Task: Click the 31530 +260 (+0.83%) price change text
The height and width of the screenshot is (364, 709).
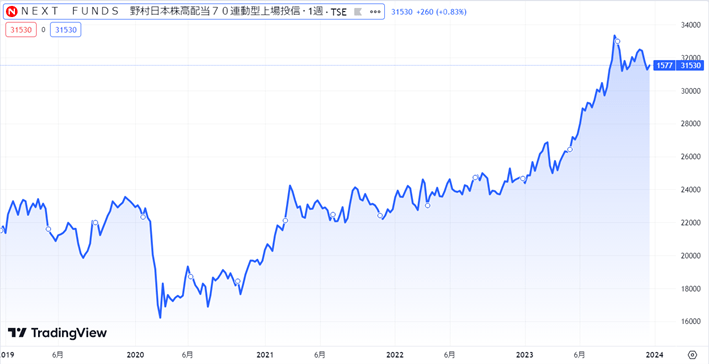Action: pyautogui.click(x=428, y=12)
